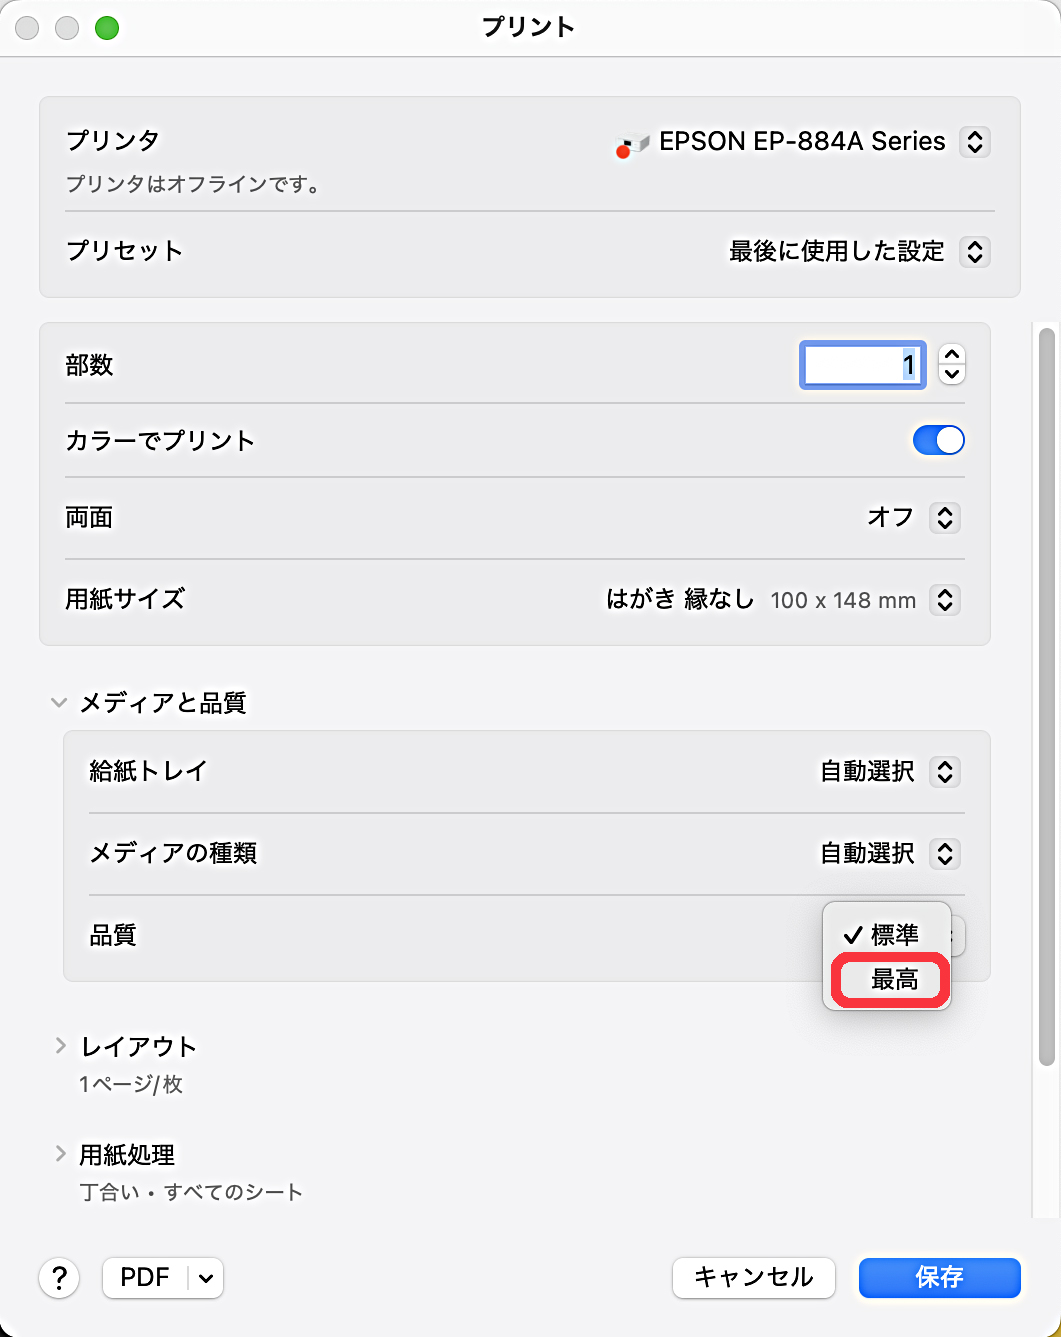The width and height of the screenshot is (1061, 1337).
Task: Increase copies with the stepper up arrow
Action: (952, 355)
